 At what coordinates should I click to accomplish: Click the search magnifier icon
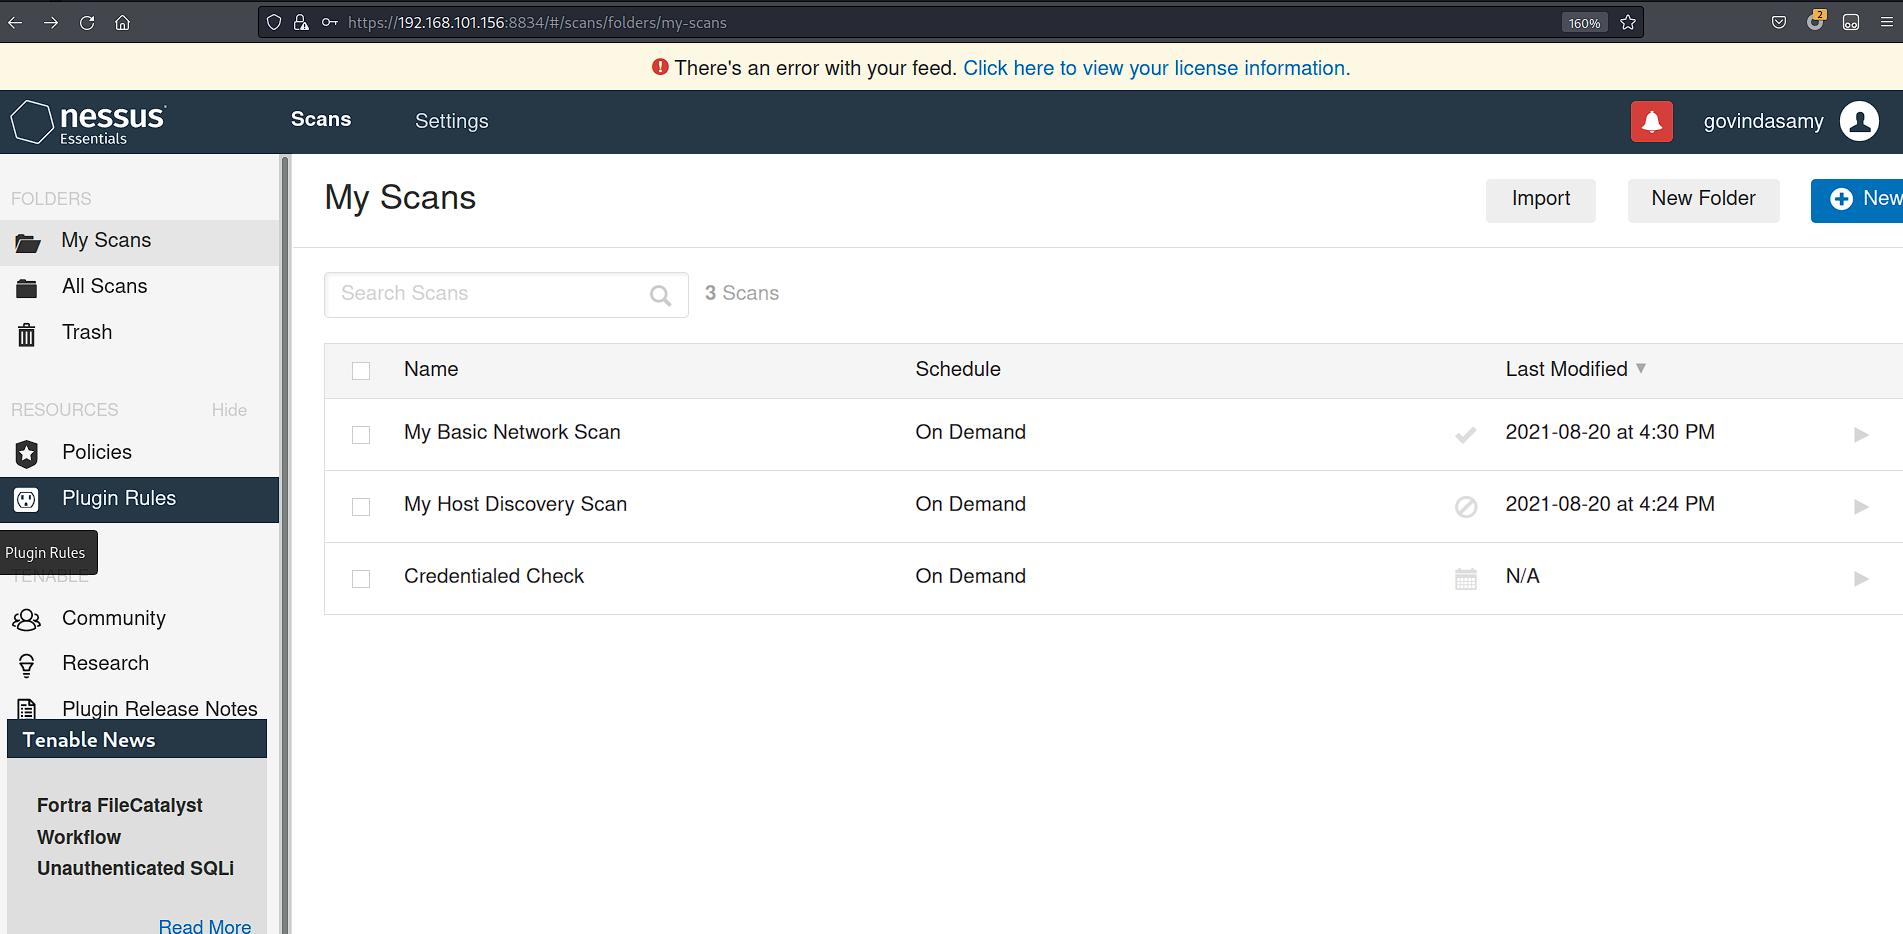click(660, 295)
